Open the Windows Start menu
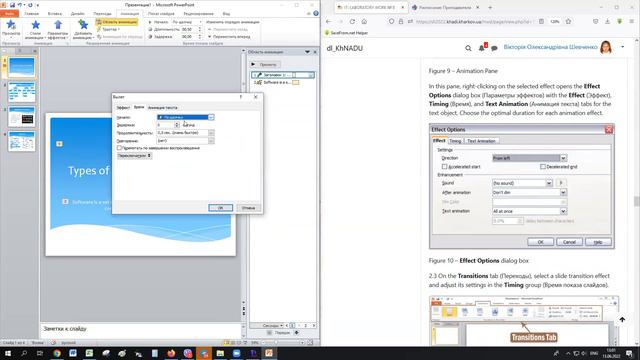This screenshot has width=640, height=360. tap(8, 353)
